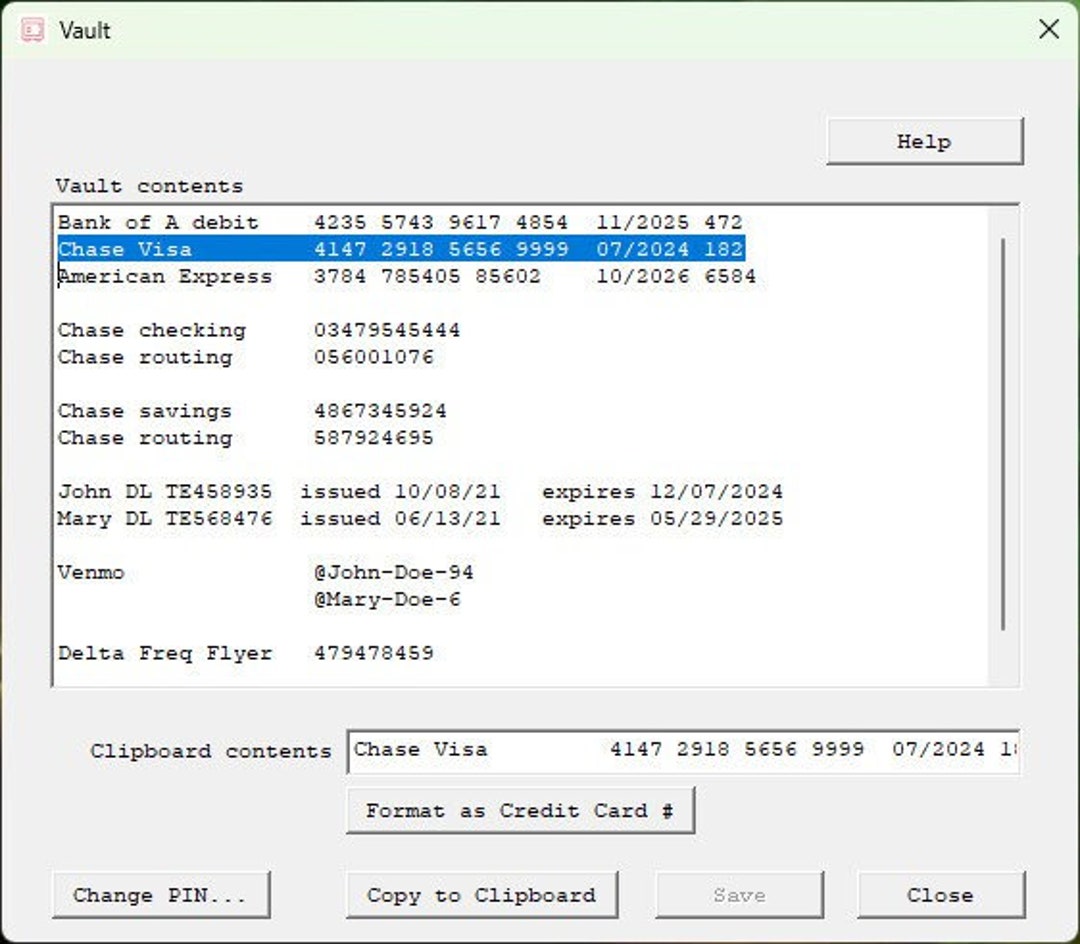Open the Change PIN dialog
1080x944 pixels.
(161, 895)
